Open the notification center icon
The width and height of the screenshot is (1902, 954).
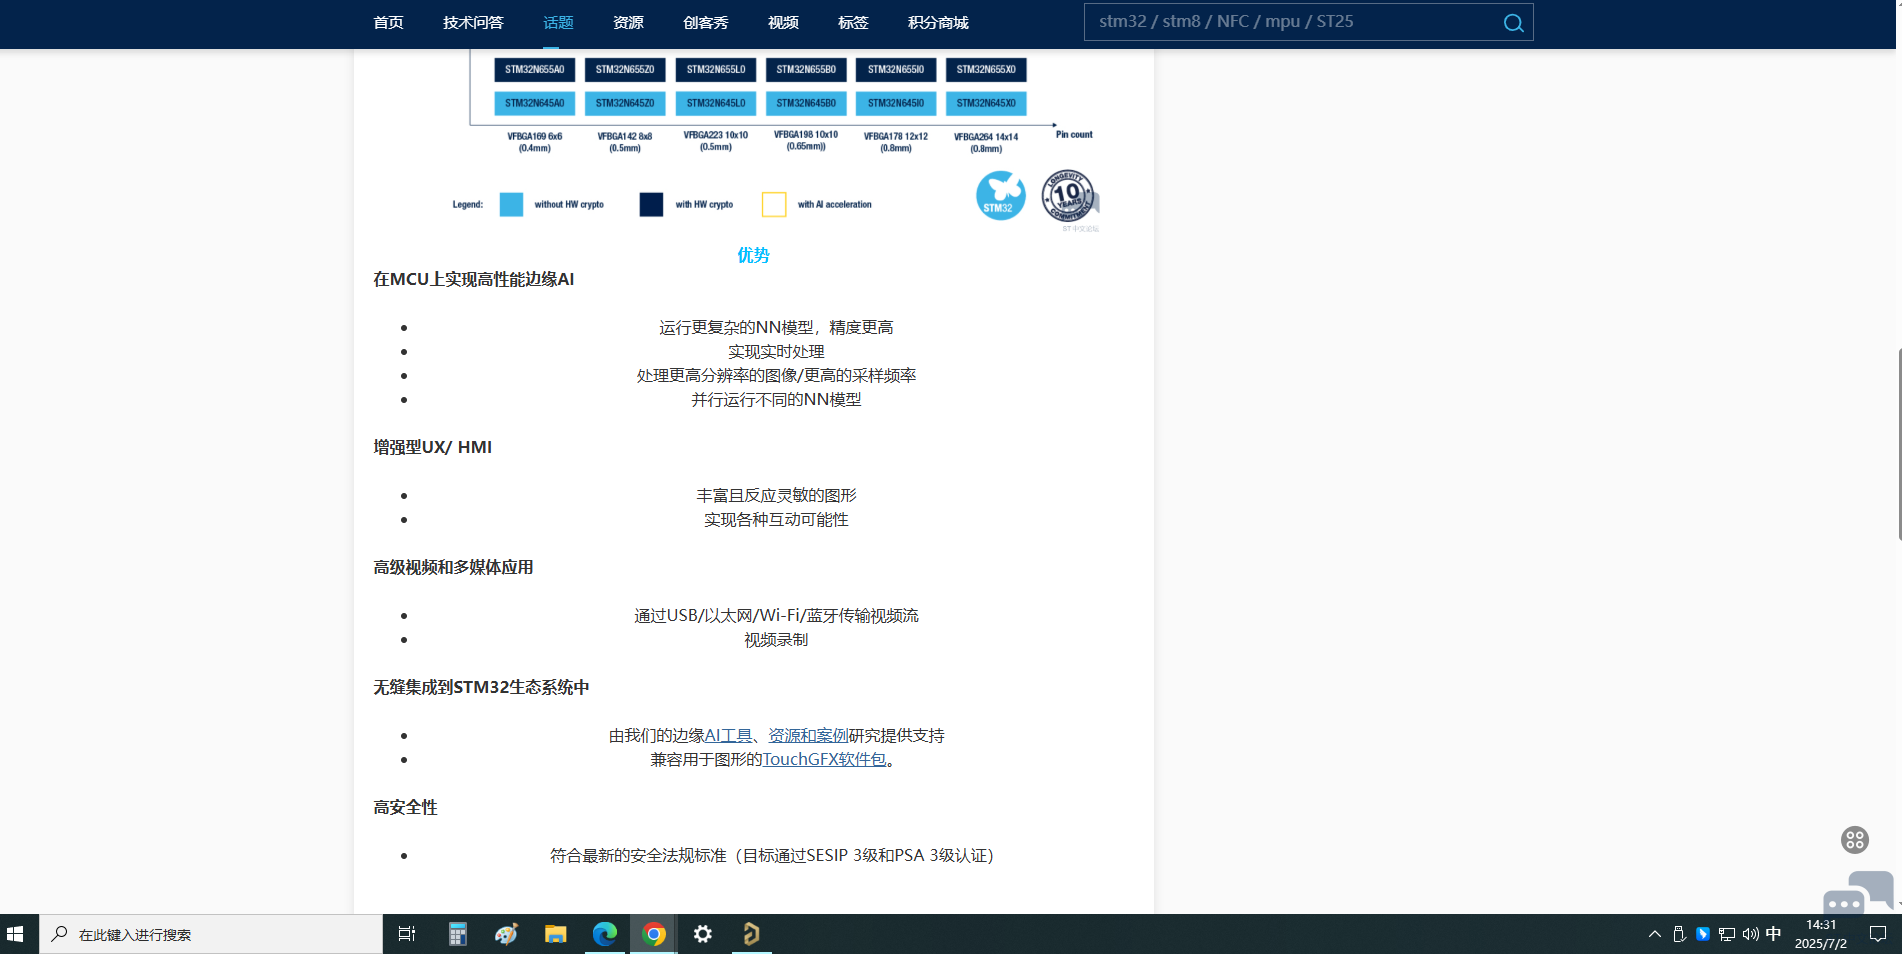pyautogui.click(x=1878, y=934)
